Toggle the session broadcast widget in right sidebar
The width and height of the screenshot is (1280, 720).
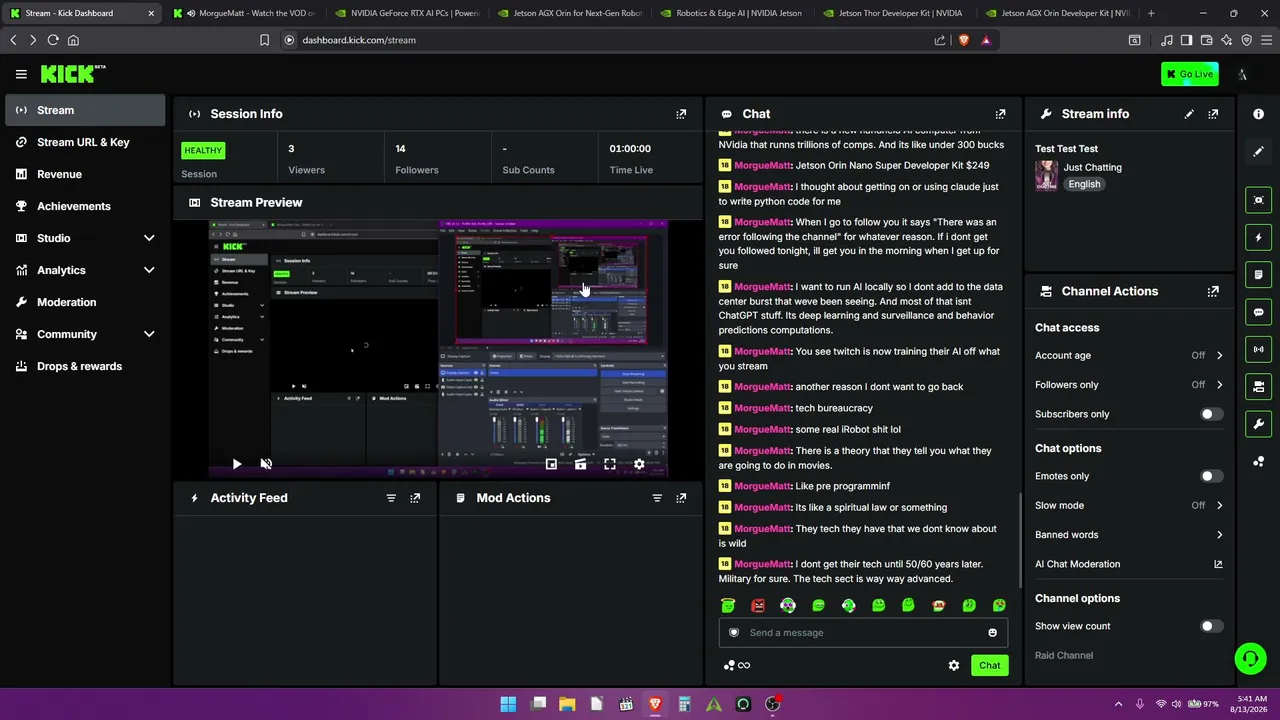point(1259,349)
